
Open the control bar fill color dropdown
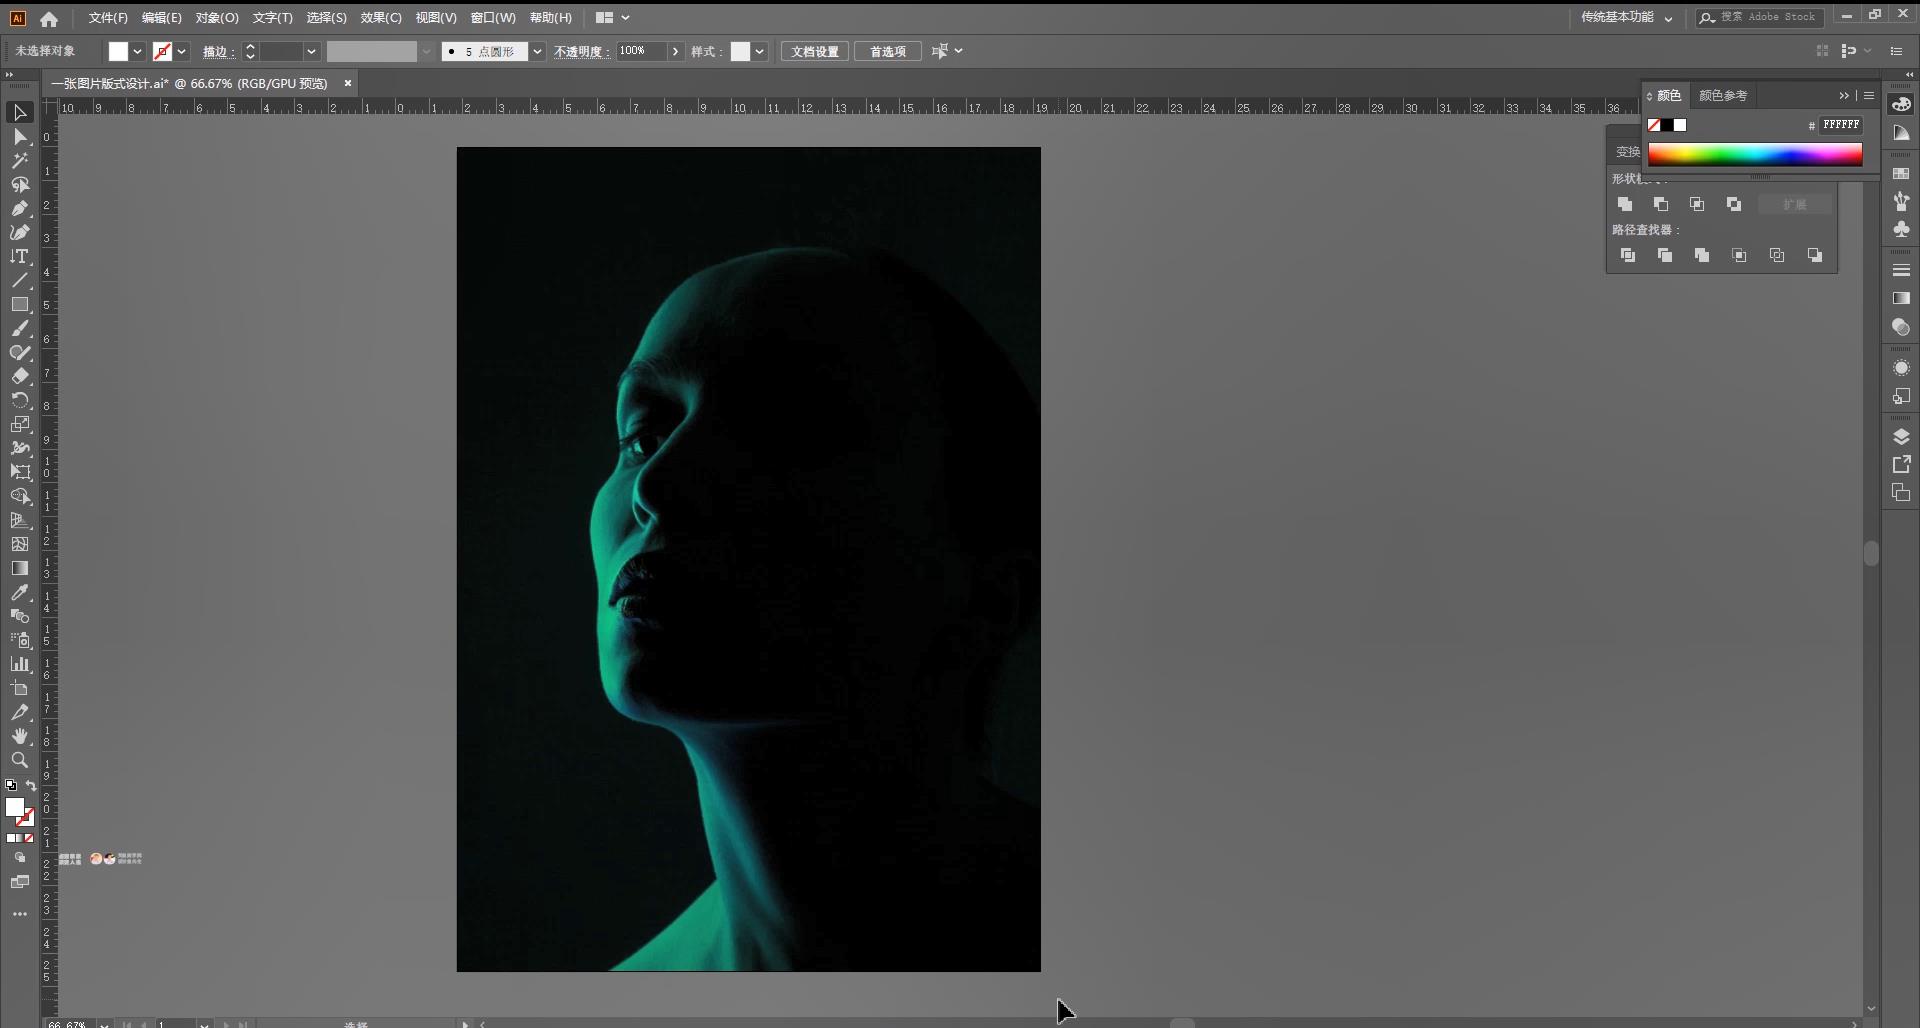137,51
